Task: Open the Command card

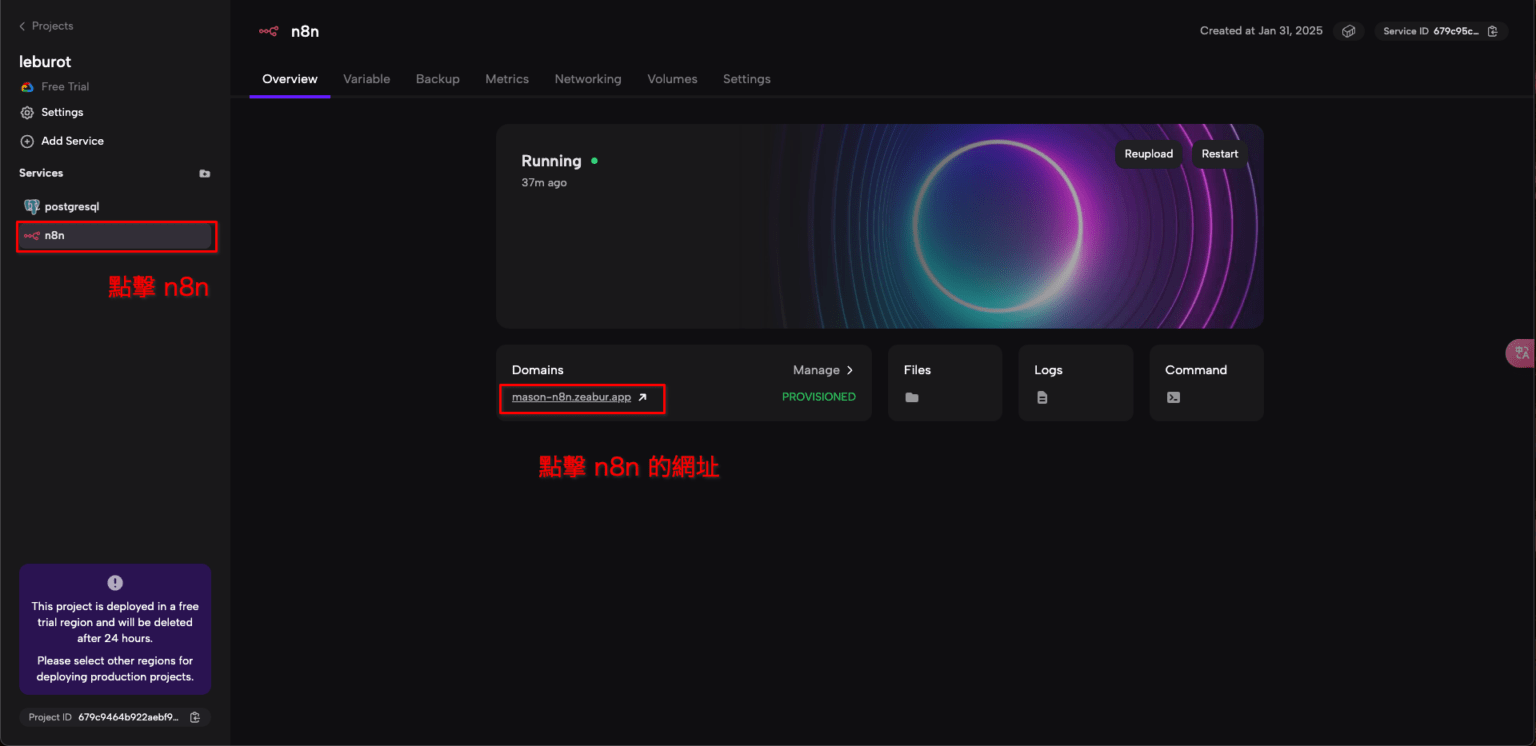Action: point(1207,383)
